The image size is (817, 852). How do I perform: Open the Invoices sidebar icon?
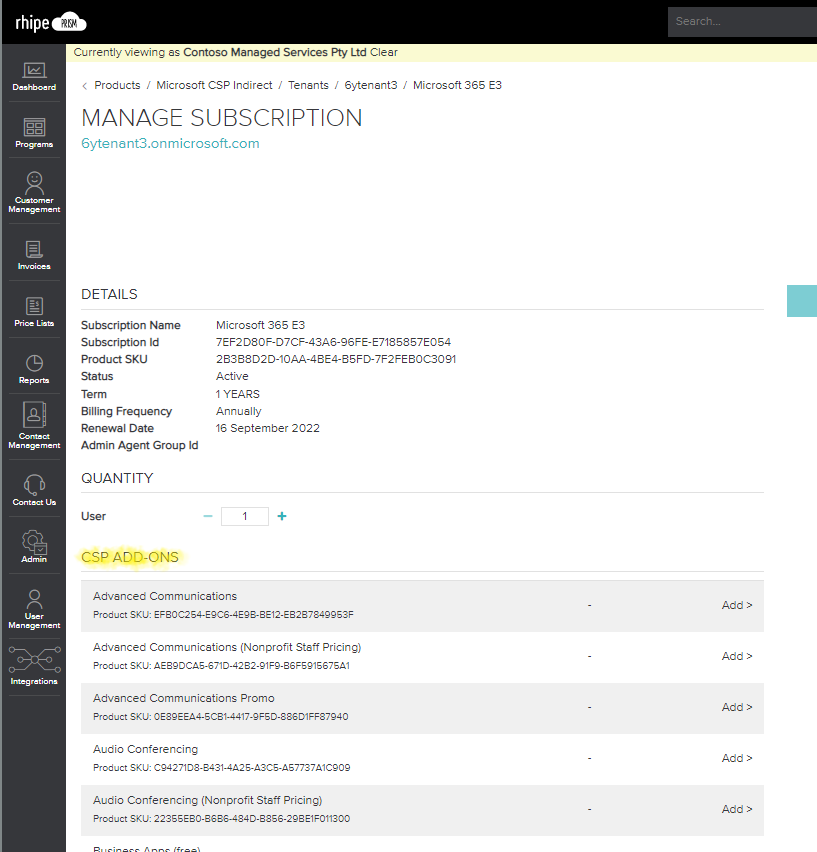[x=34, y=255]
